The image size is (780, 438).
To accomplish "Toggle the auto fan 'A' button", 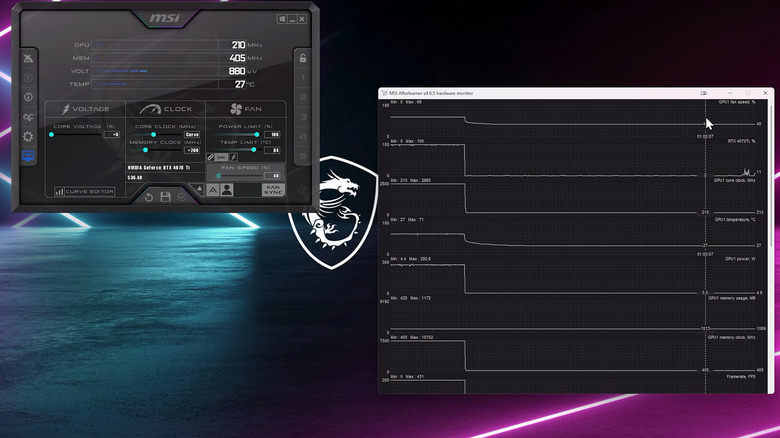I will (x=213, y=190).
